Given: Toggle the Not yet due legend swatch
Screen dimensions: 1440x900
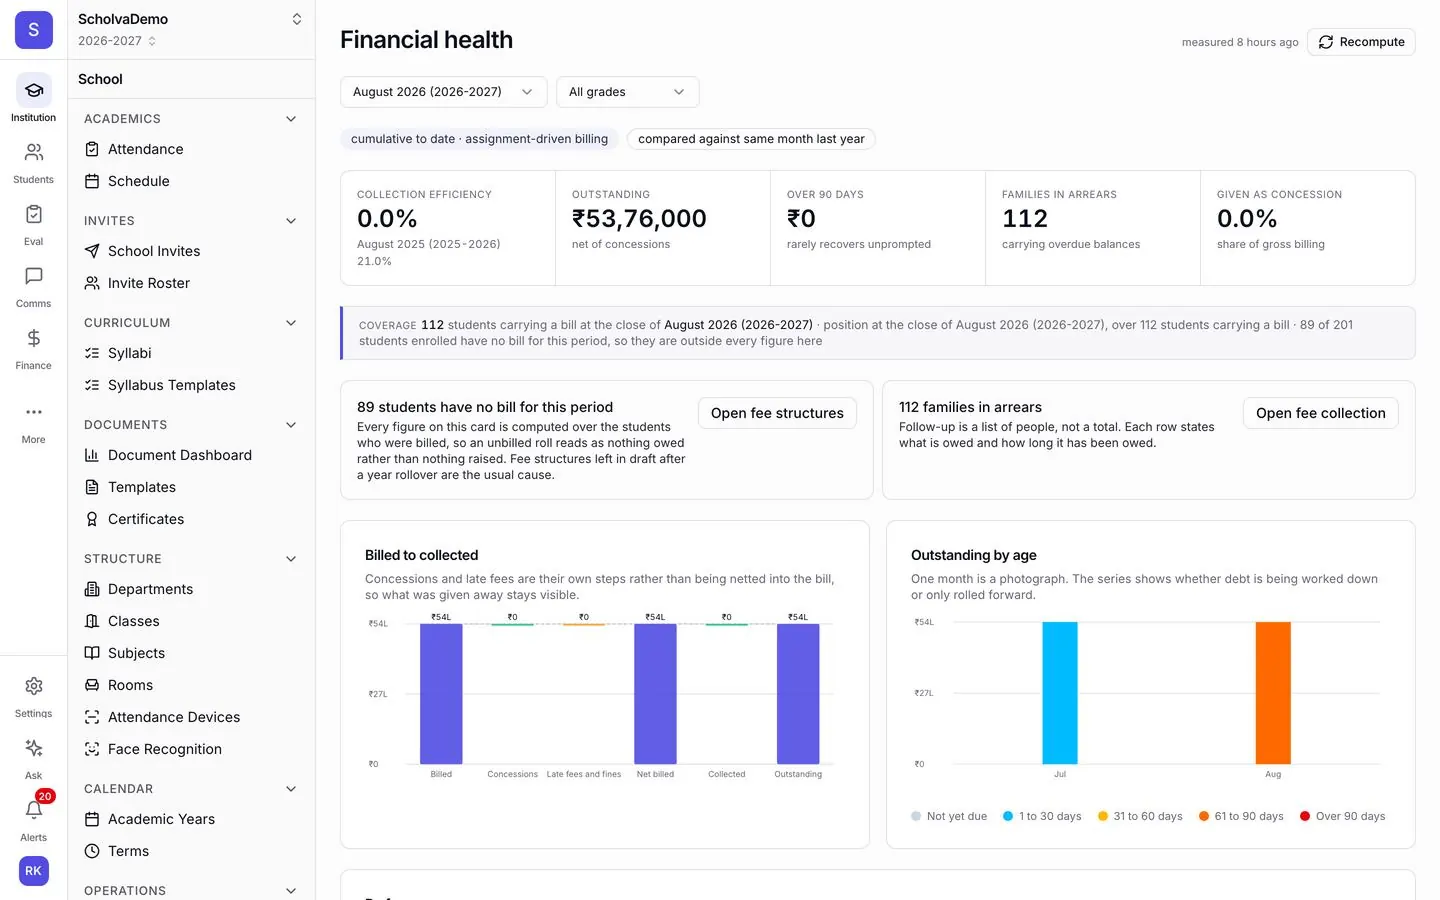Looking at the screenshot, I should point(916,816).
